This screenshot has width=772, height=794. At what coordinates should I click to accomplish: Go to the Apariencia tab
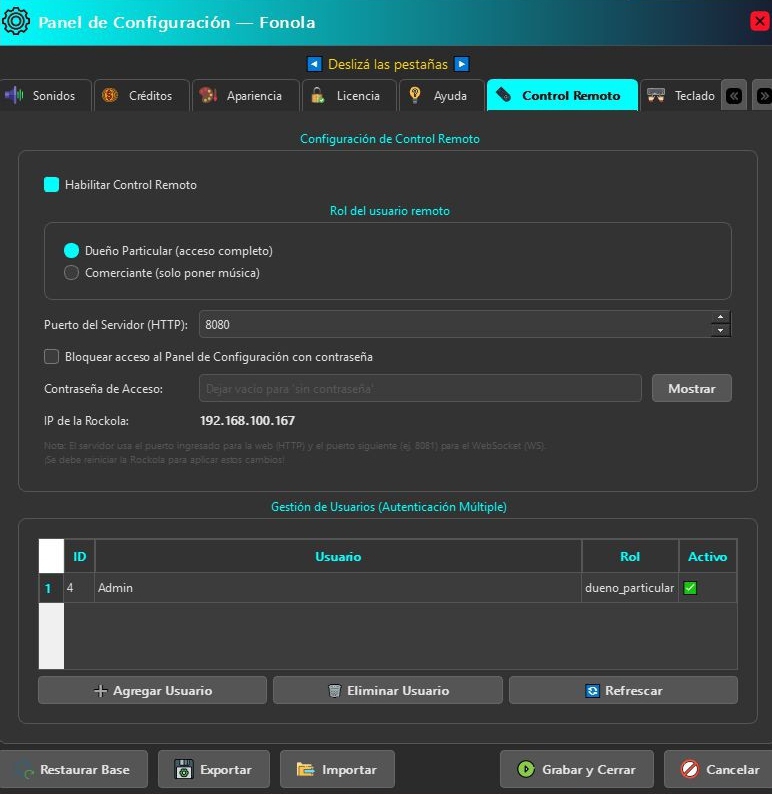click(246, 95)
